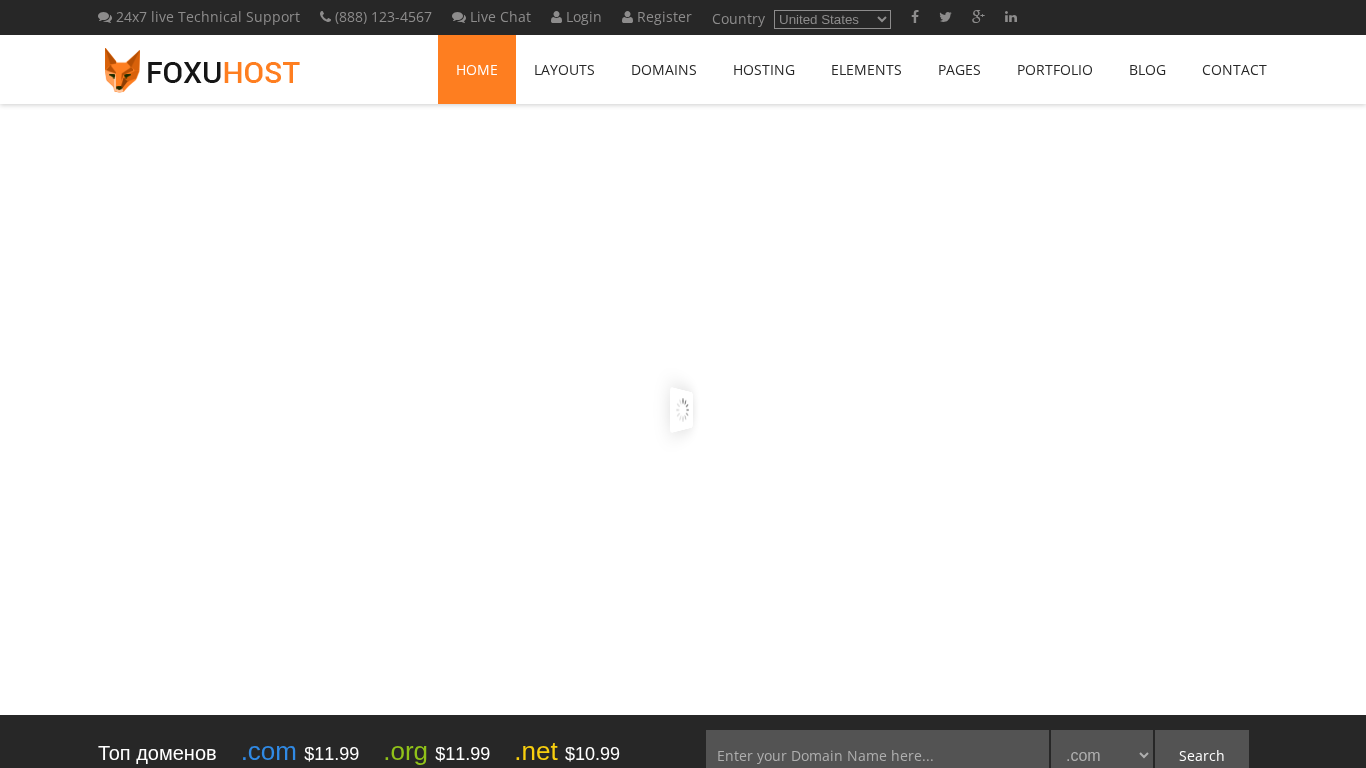This screenshot has height=768, width=1366.
Task: Open Twitter social icon in top bar
Action: tap(945, 17)
